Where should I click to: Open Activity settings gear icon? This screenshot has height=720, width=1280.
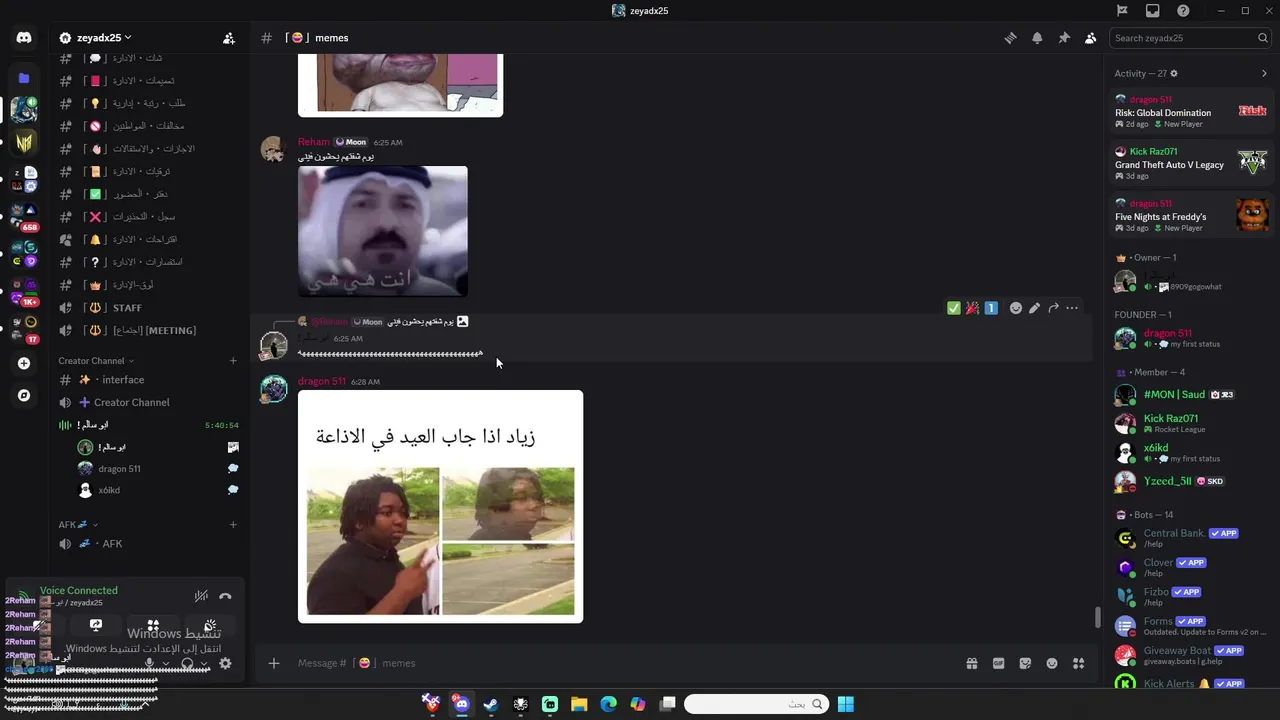[1174, 73]
